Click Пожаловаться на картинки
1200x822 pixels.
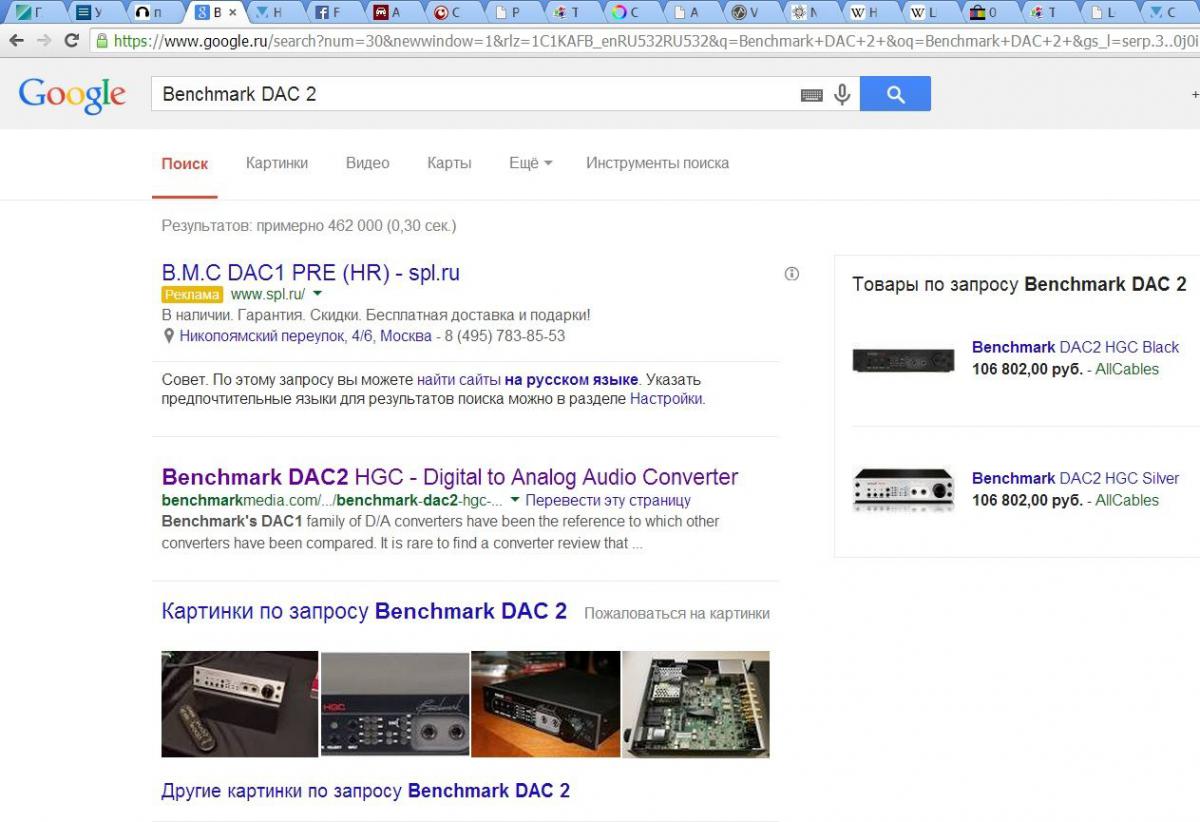point(677,613)
